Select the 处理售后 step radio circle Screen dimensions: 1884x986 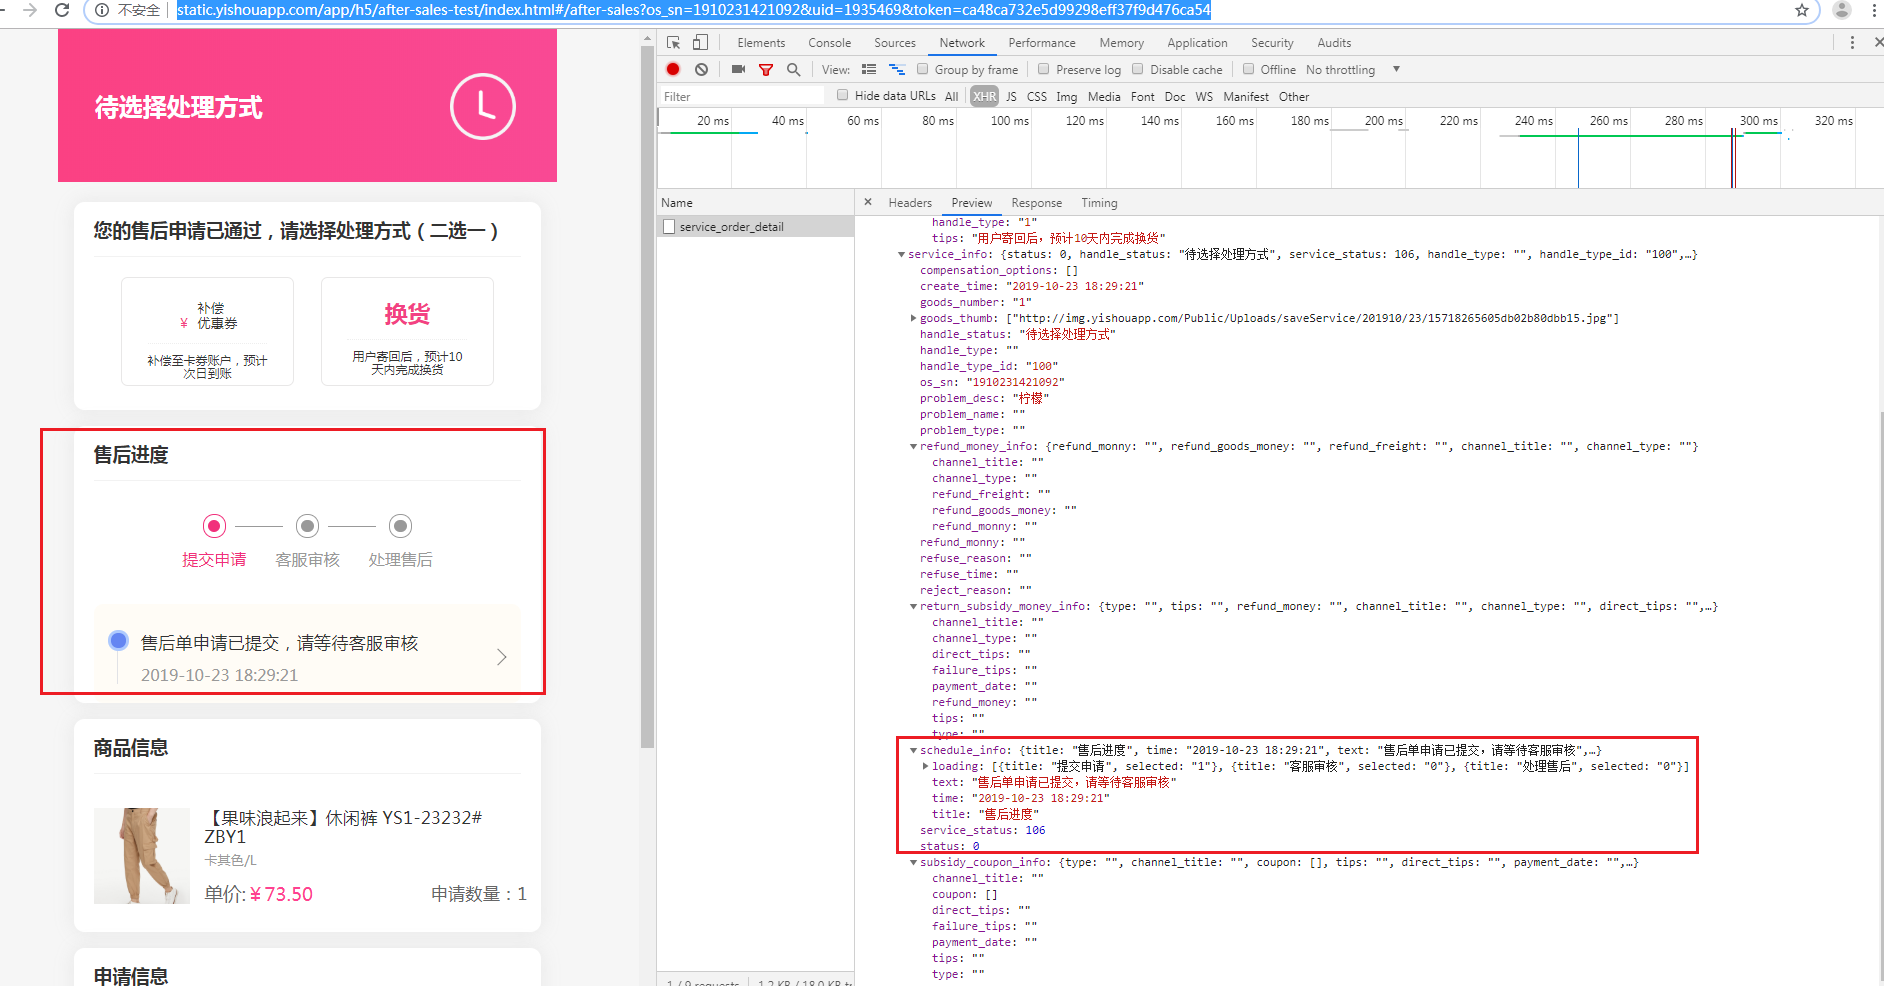pos(401,526)
